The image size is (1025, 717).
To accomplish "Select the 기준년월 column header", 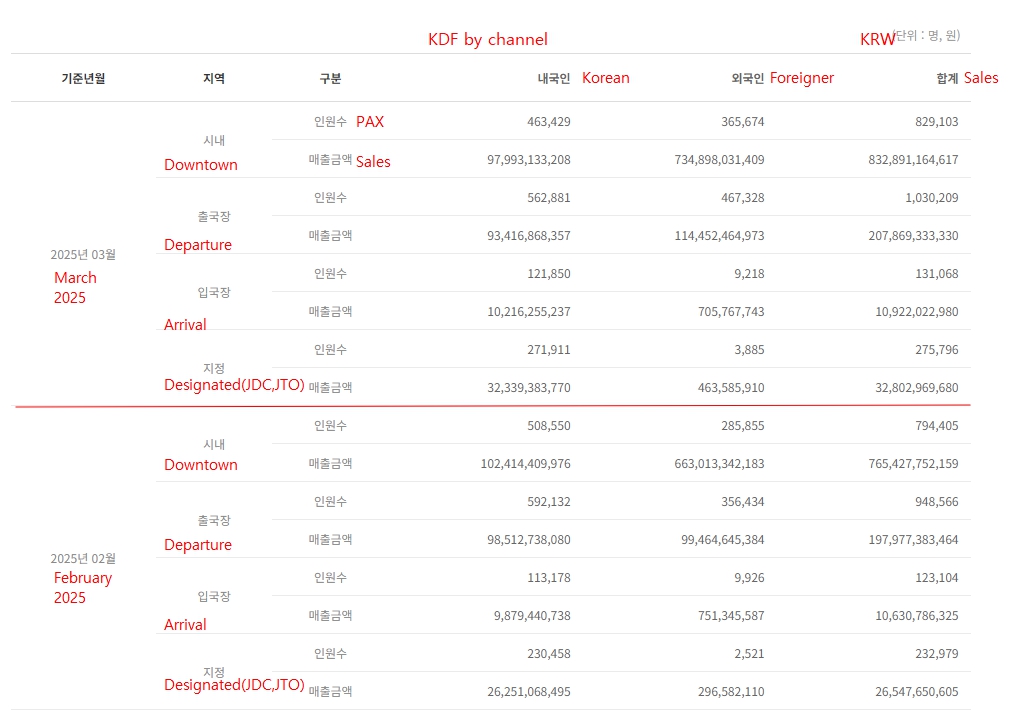I will pos(83,78).
